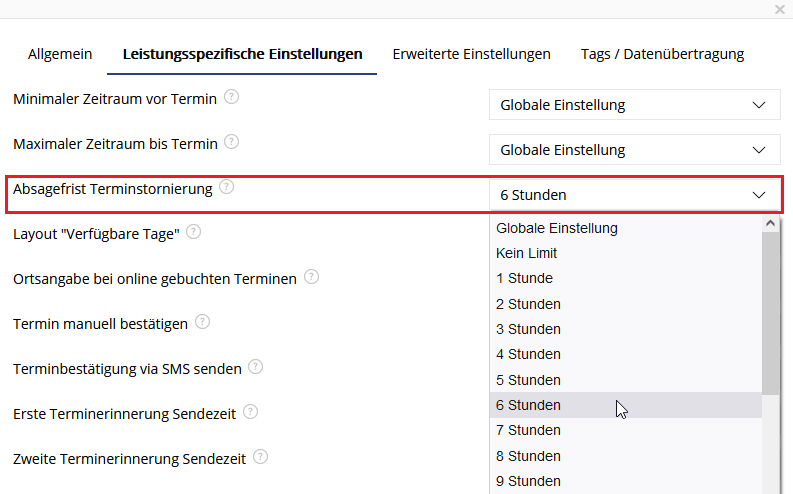Viewport: 793px width, 494px height.
Task: Click the dropdown list scroll-up arrow
Action: pos(771,223)
